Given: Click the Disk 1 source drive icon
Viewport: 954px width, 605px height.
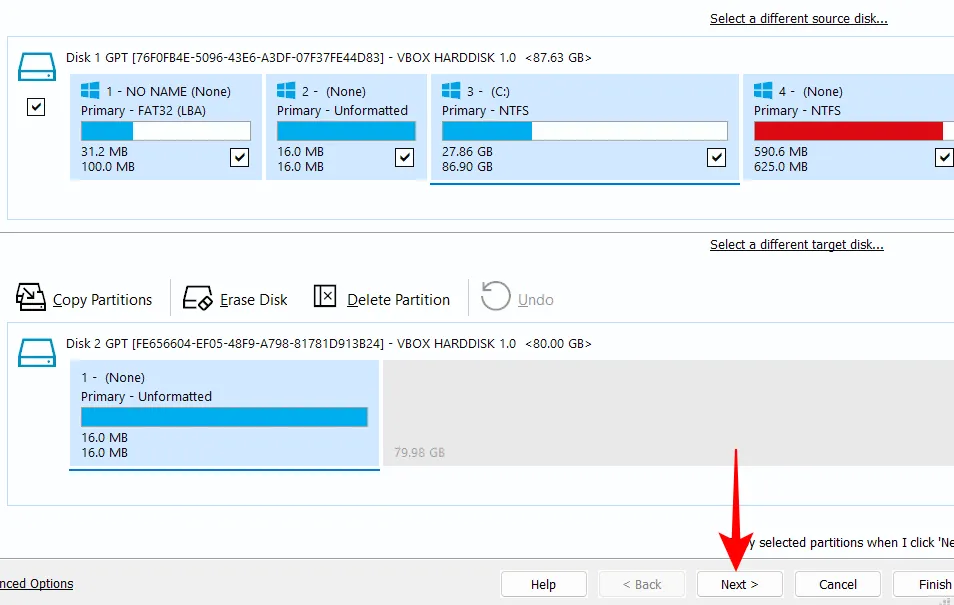Looking at the screenshot, I should click(x=37, y=67).
